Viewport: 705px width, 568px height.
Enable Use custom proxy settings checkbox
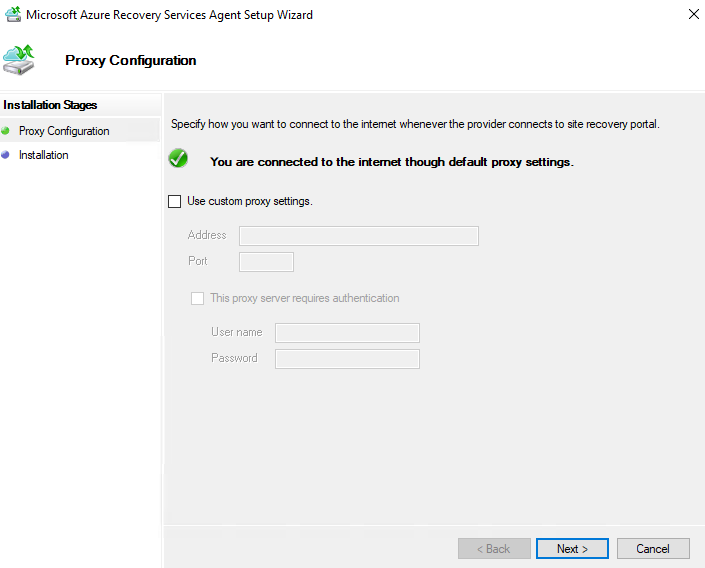174,201
